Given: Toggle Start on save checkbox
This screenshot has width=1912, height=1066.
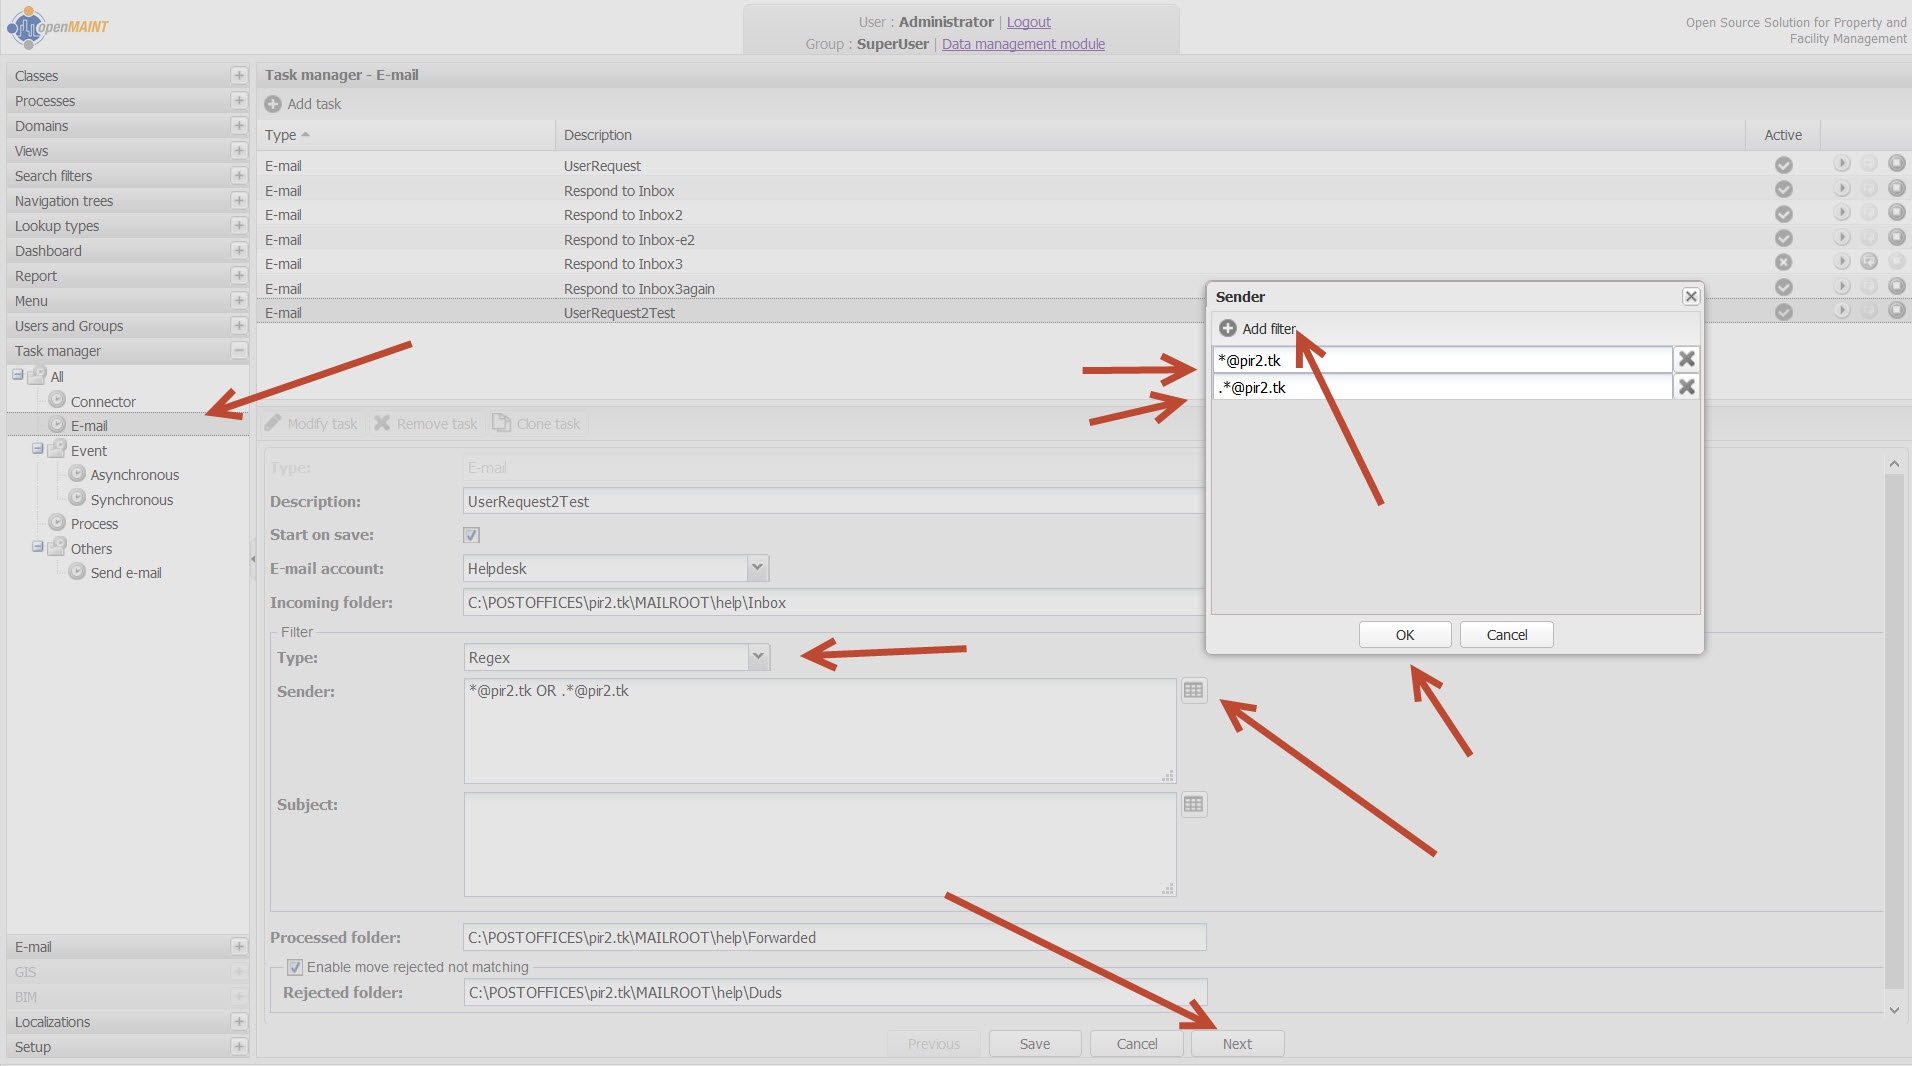Looking at the screenshot, I should click(472, 535).
